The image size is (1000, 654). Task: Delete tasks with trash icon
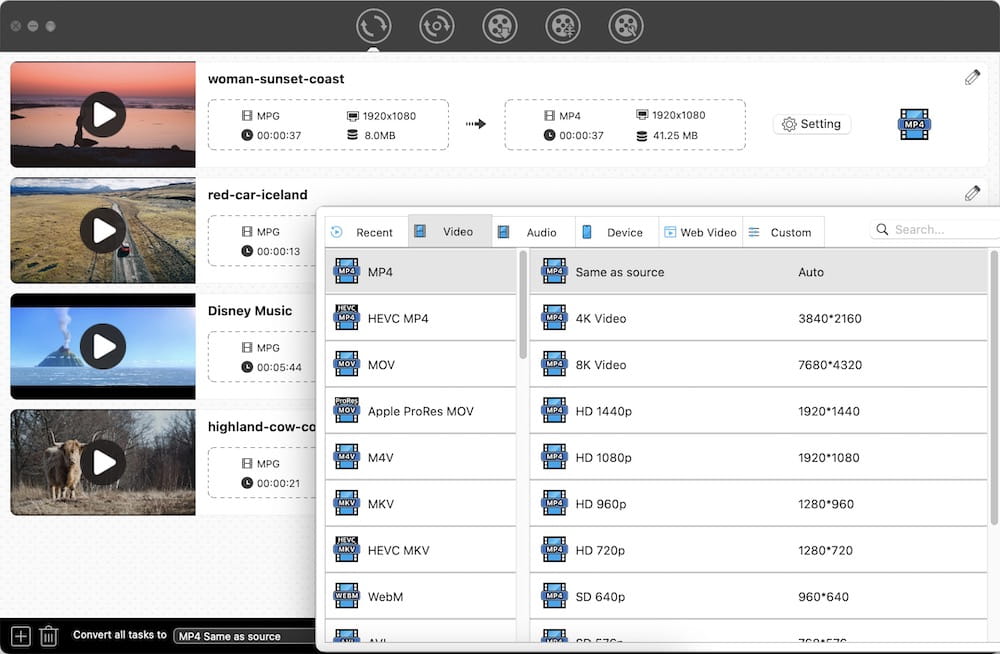click(x=48, y=636)
